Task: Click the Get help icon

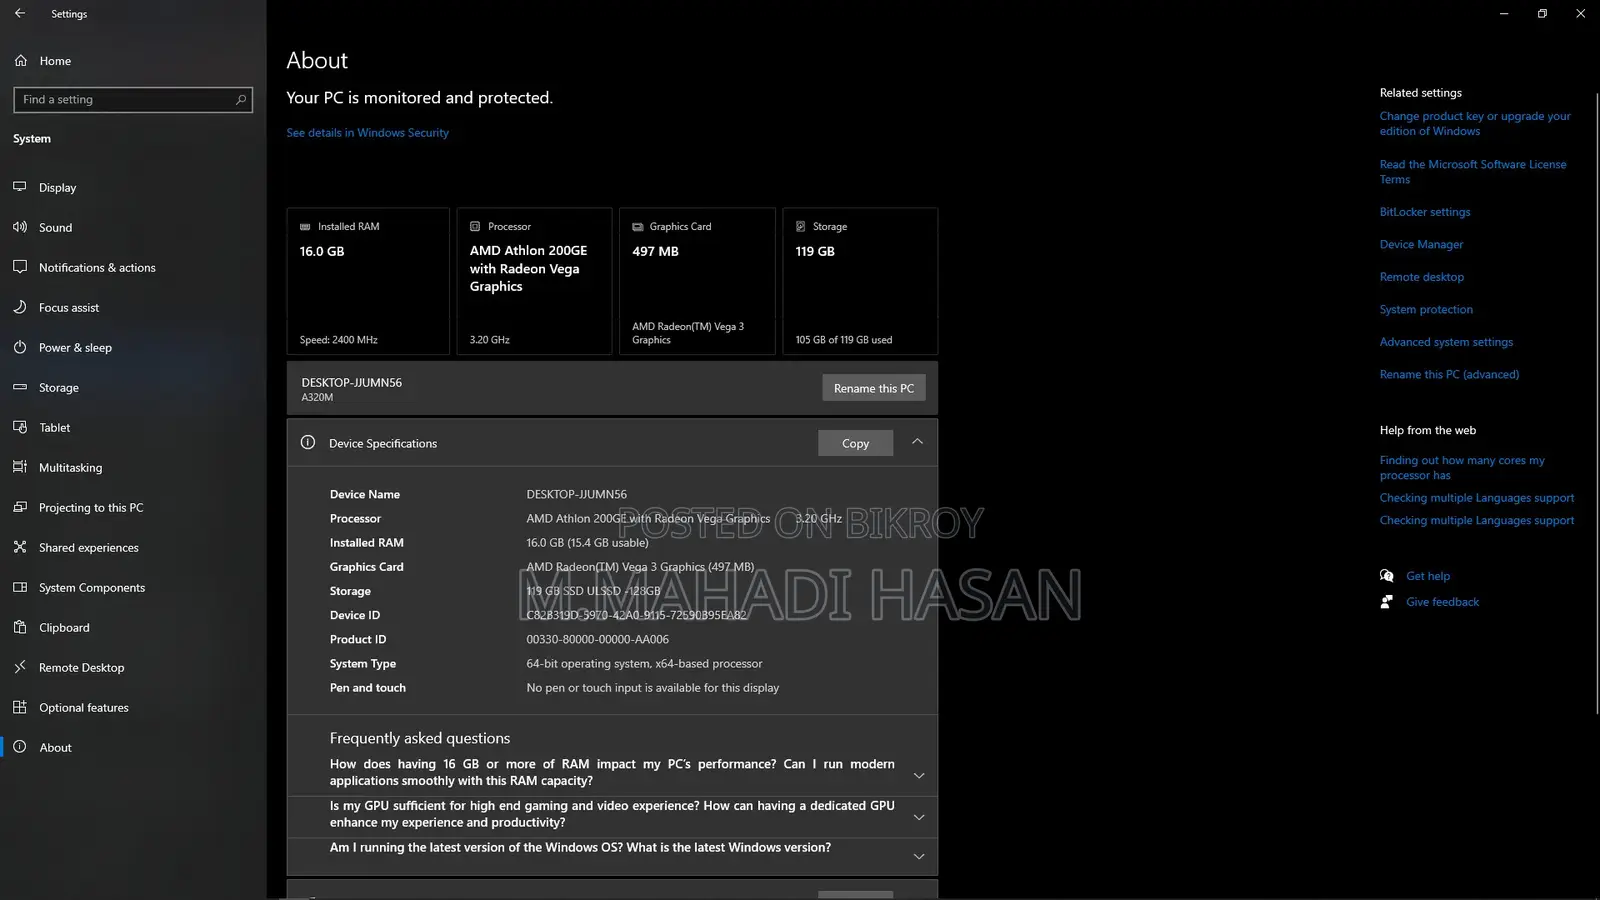Action: point(1387,575)
